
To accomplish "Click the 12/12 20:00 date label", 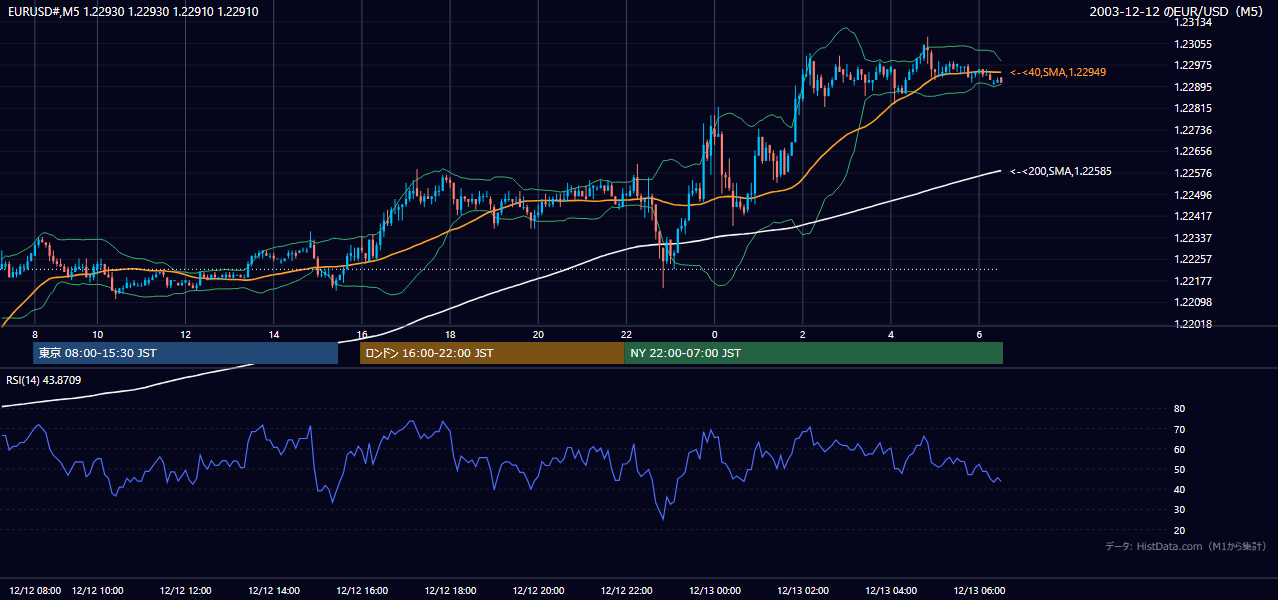I will click(x=538, y=590).
